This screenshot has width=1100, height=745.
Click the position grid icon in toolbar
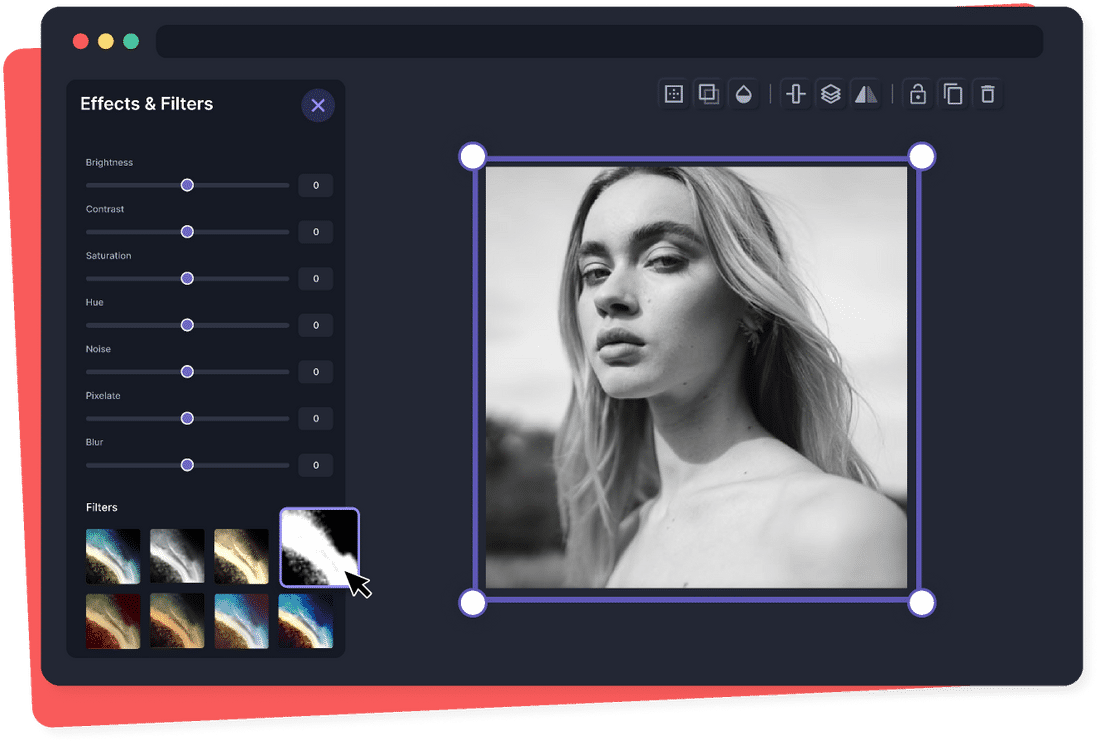674,94
